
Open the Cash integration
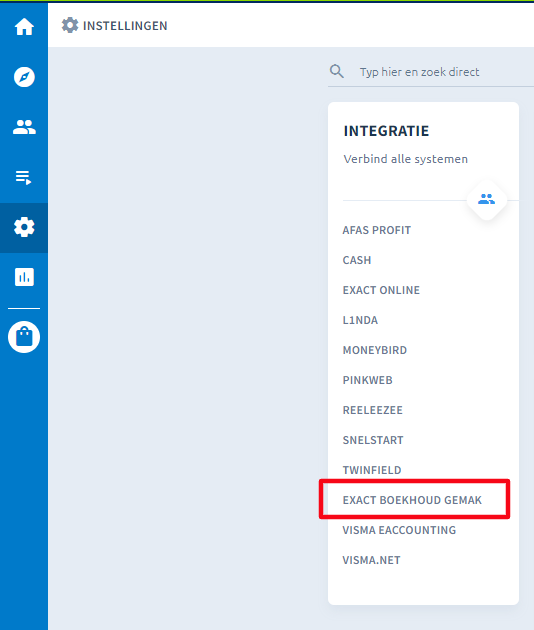click(357, 260)
